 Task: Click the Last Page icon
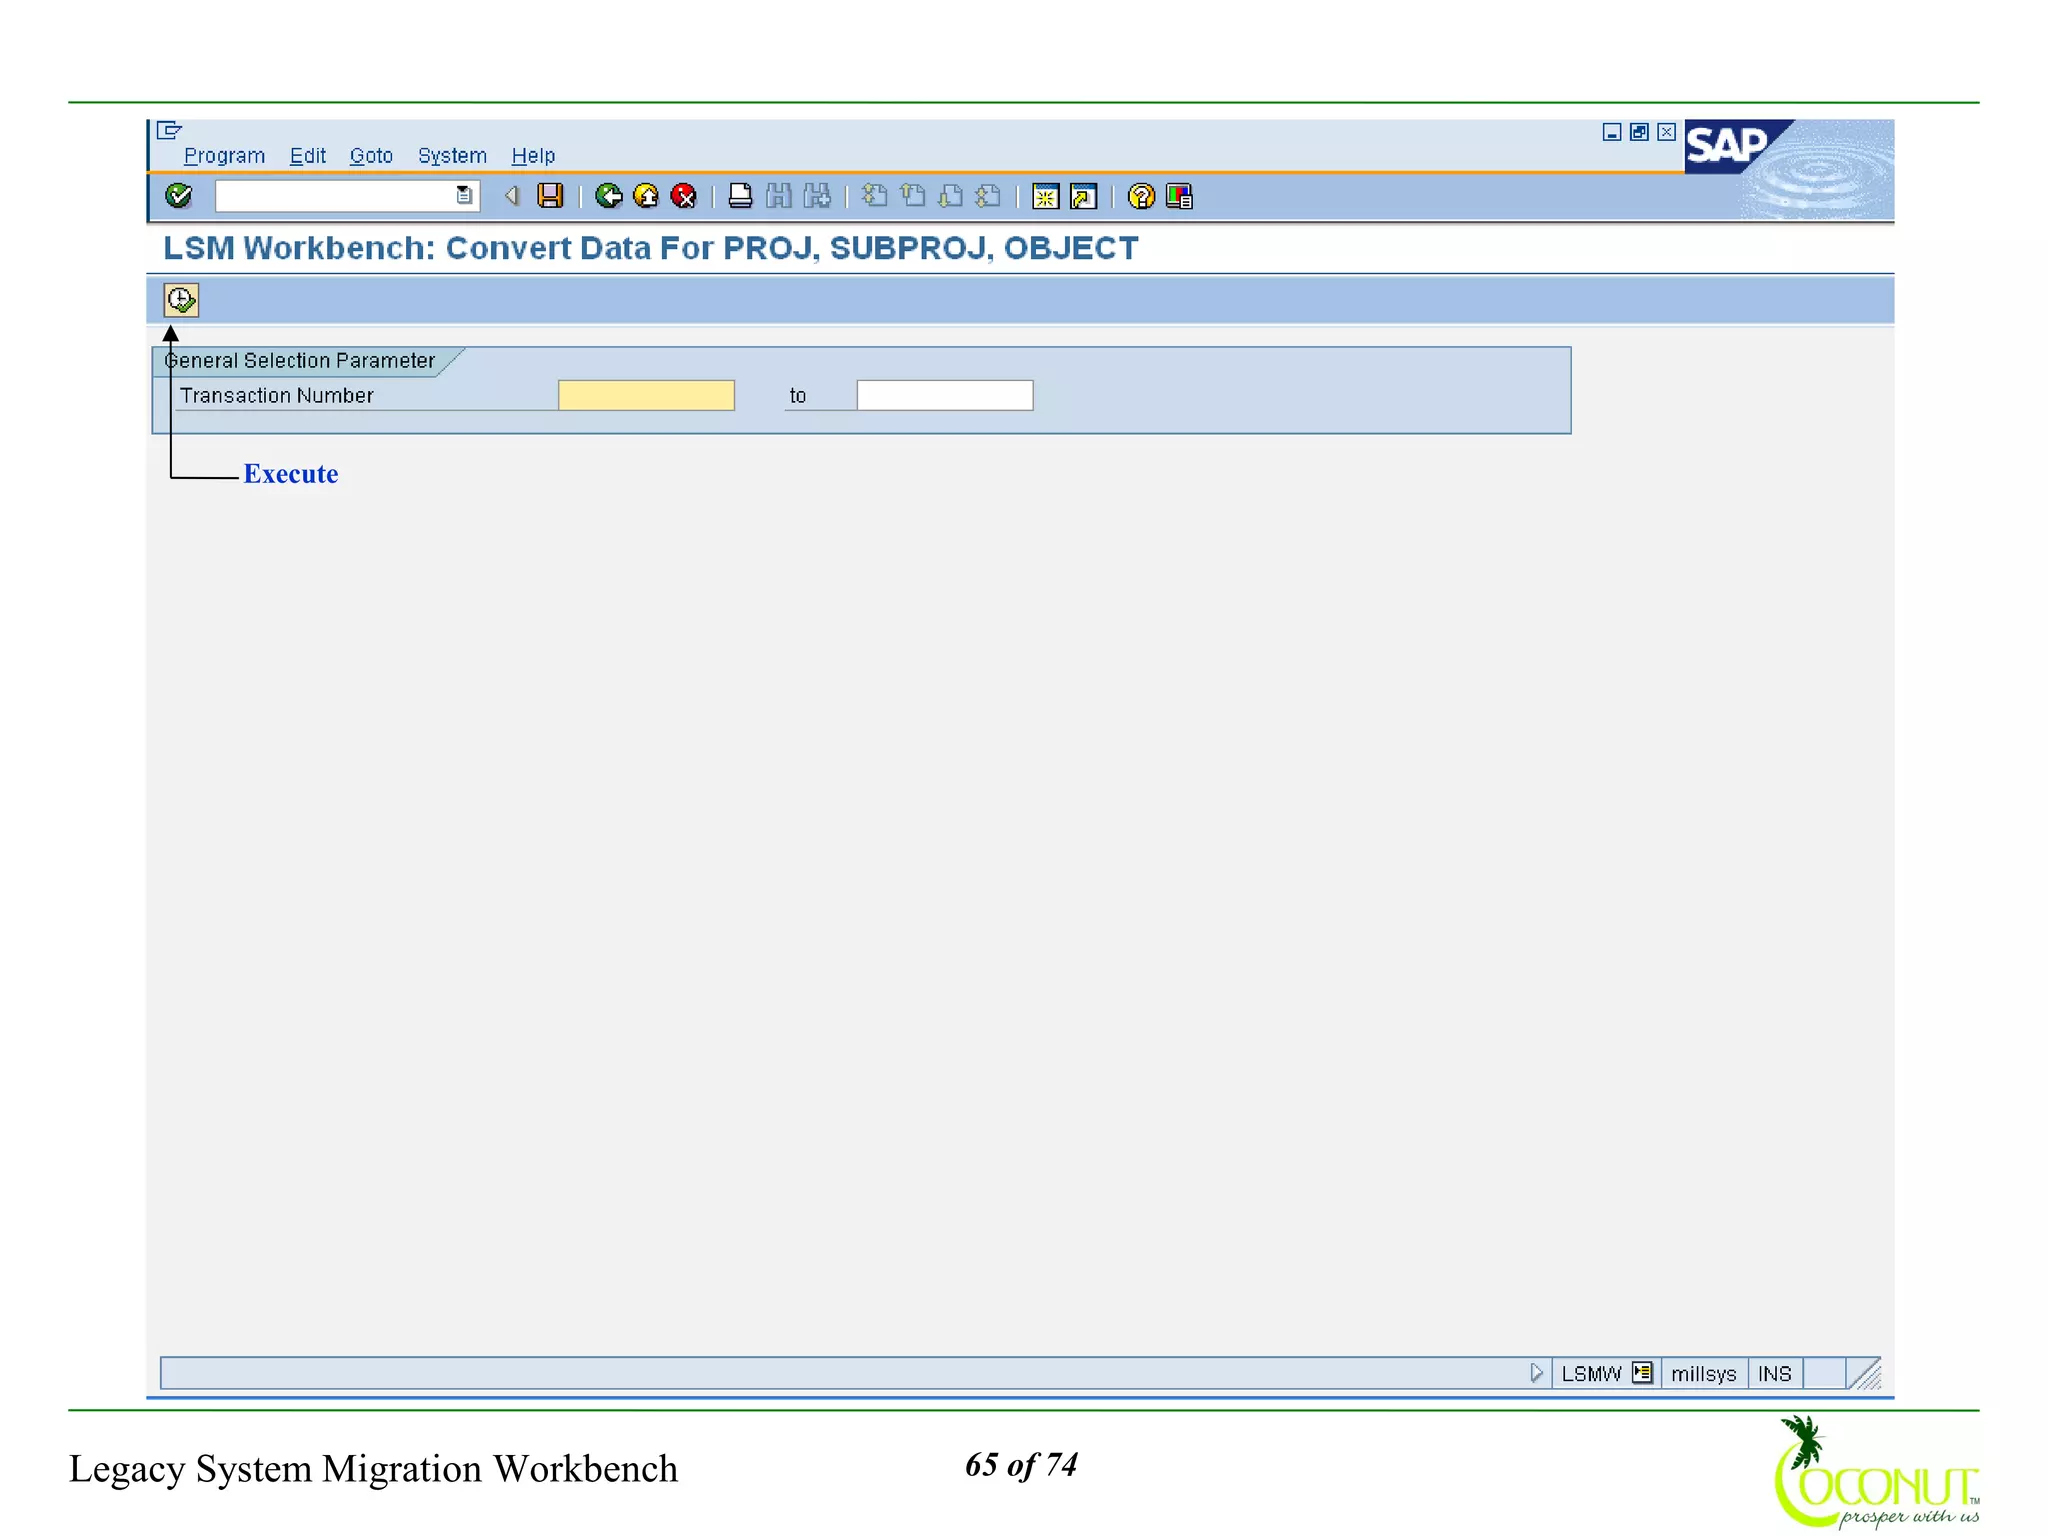(988, 196)
